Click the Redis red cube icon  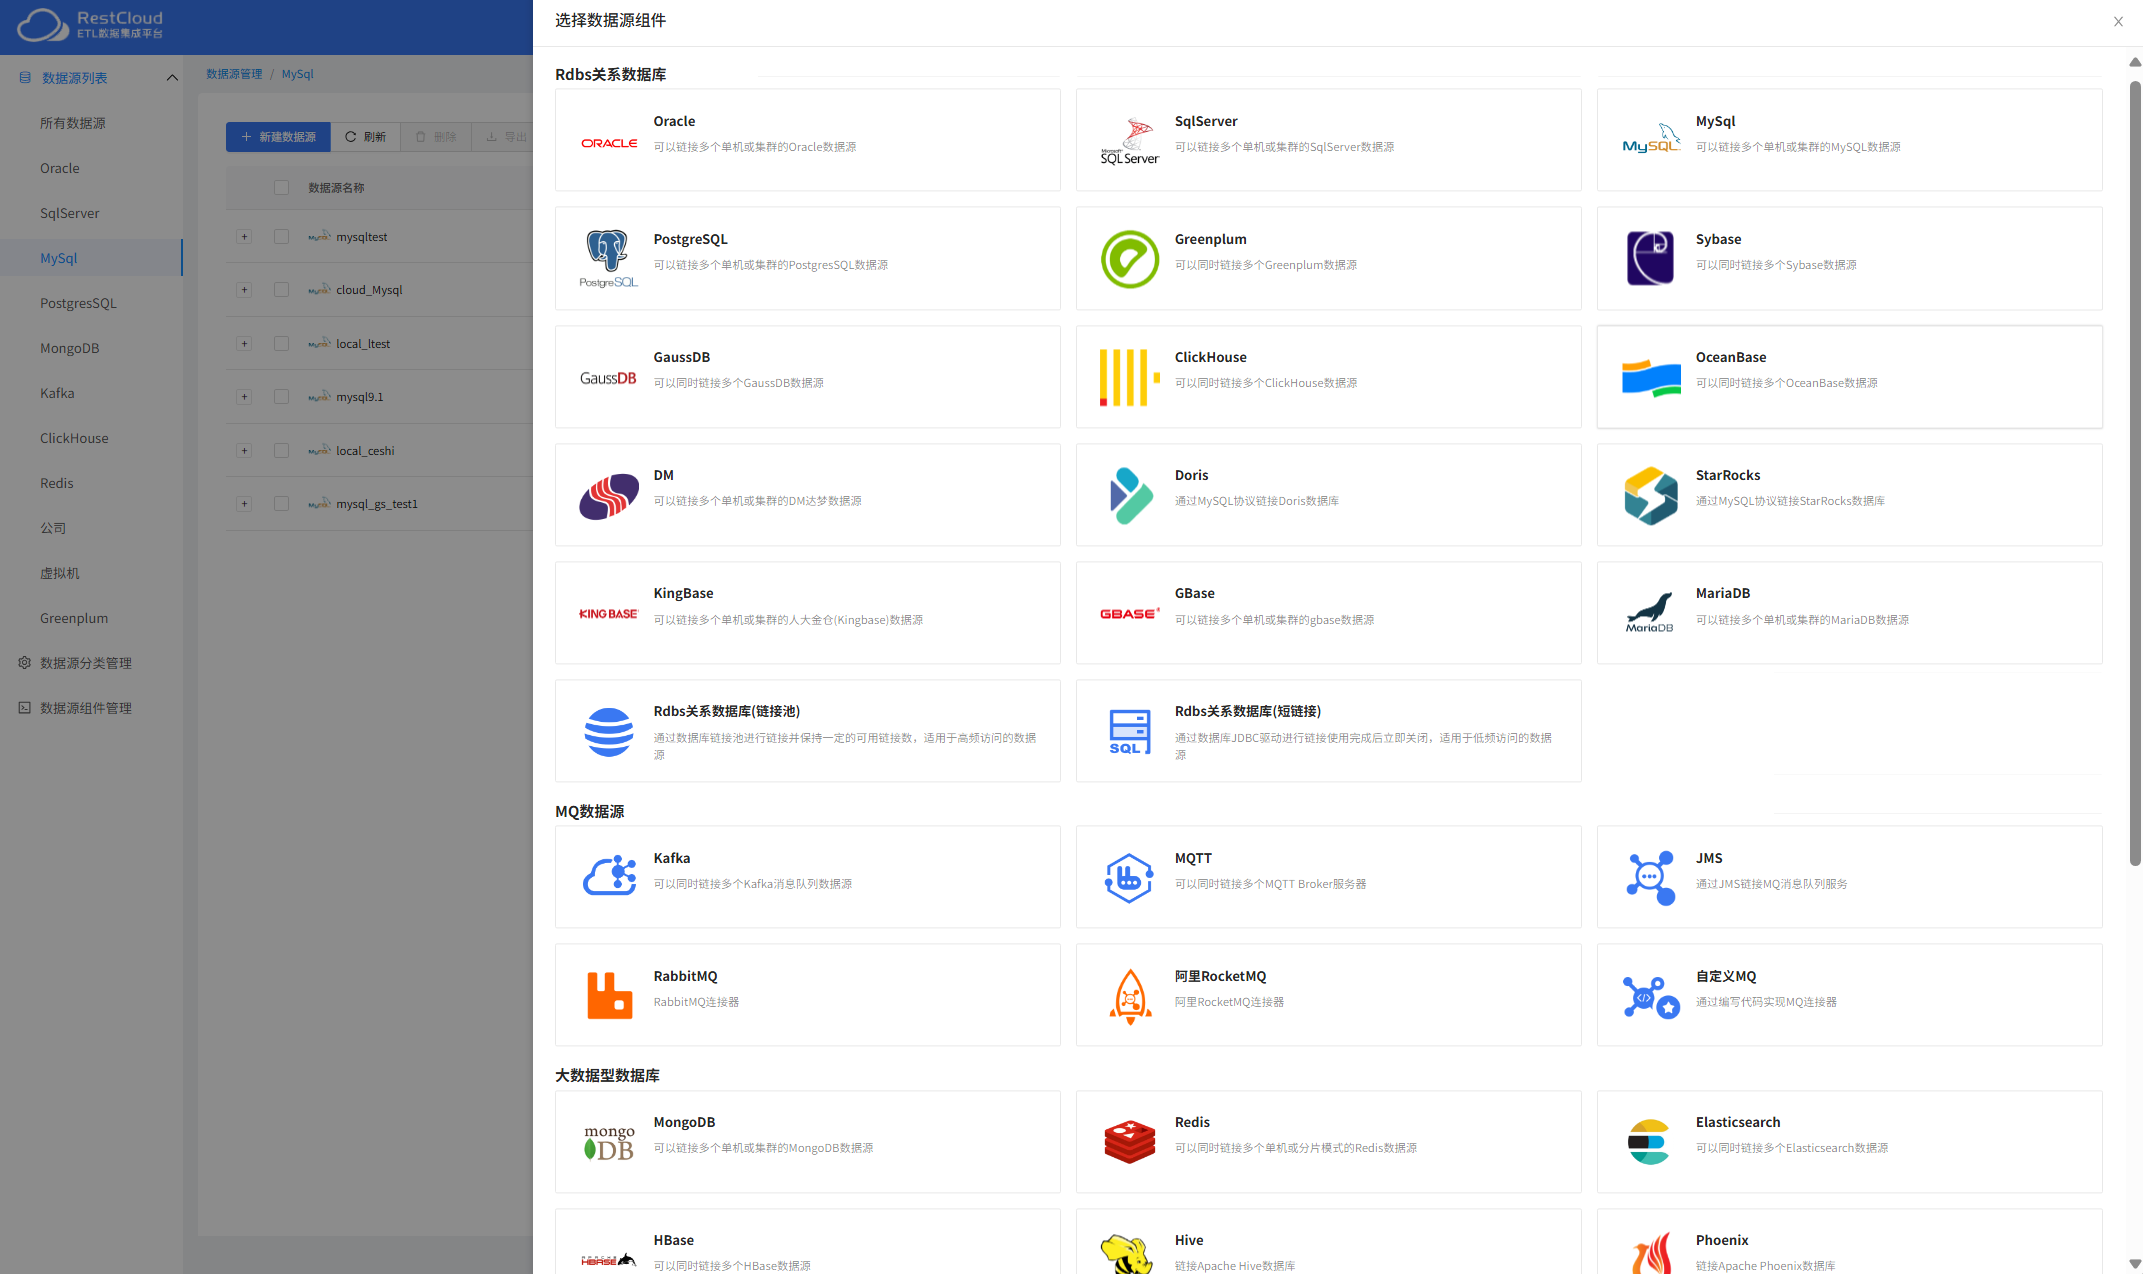coord(1130,1142)
